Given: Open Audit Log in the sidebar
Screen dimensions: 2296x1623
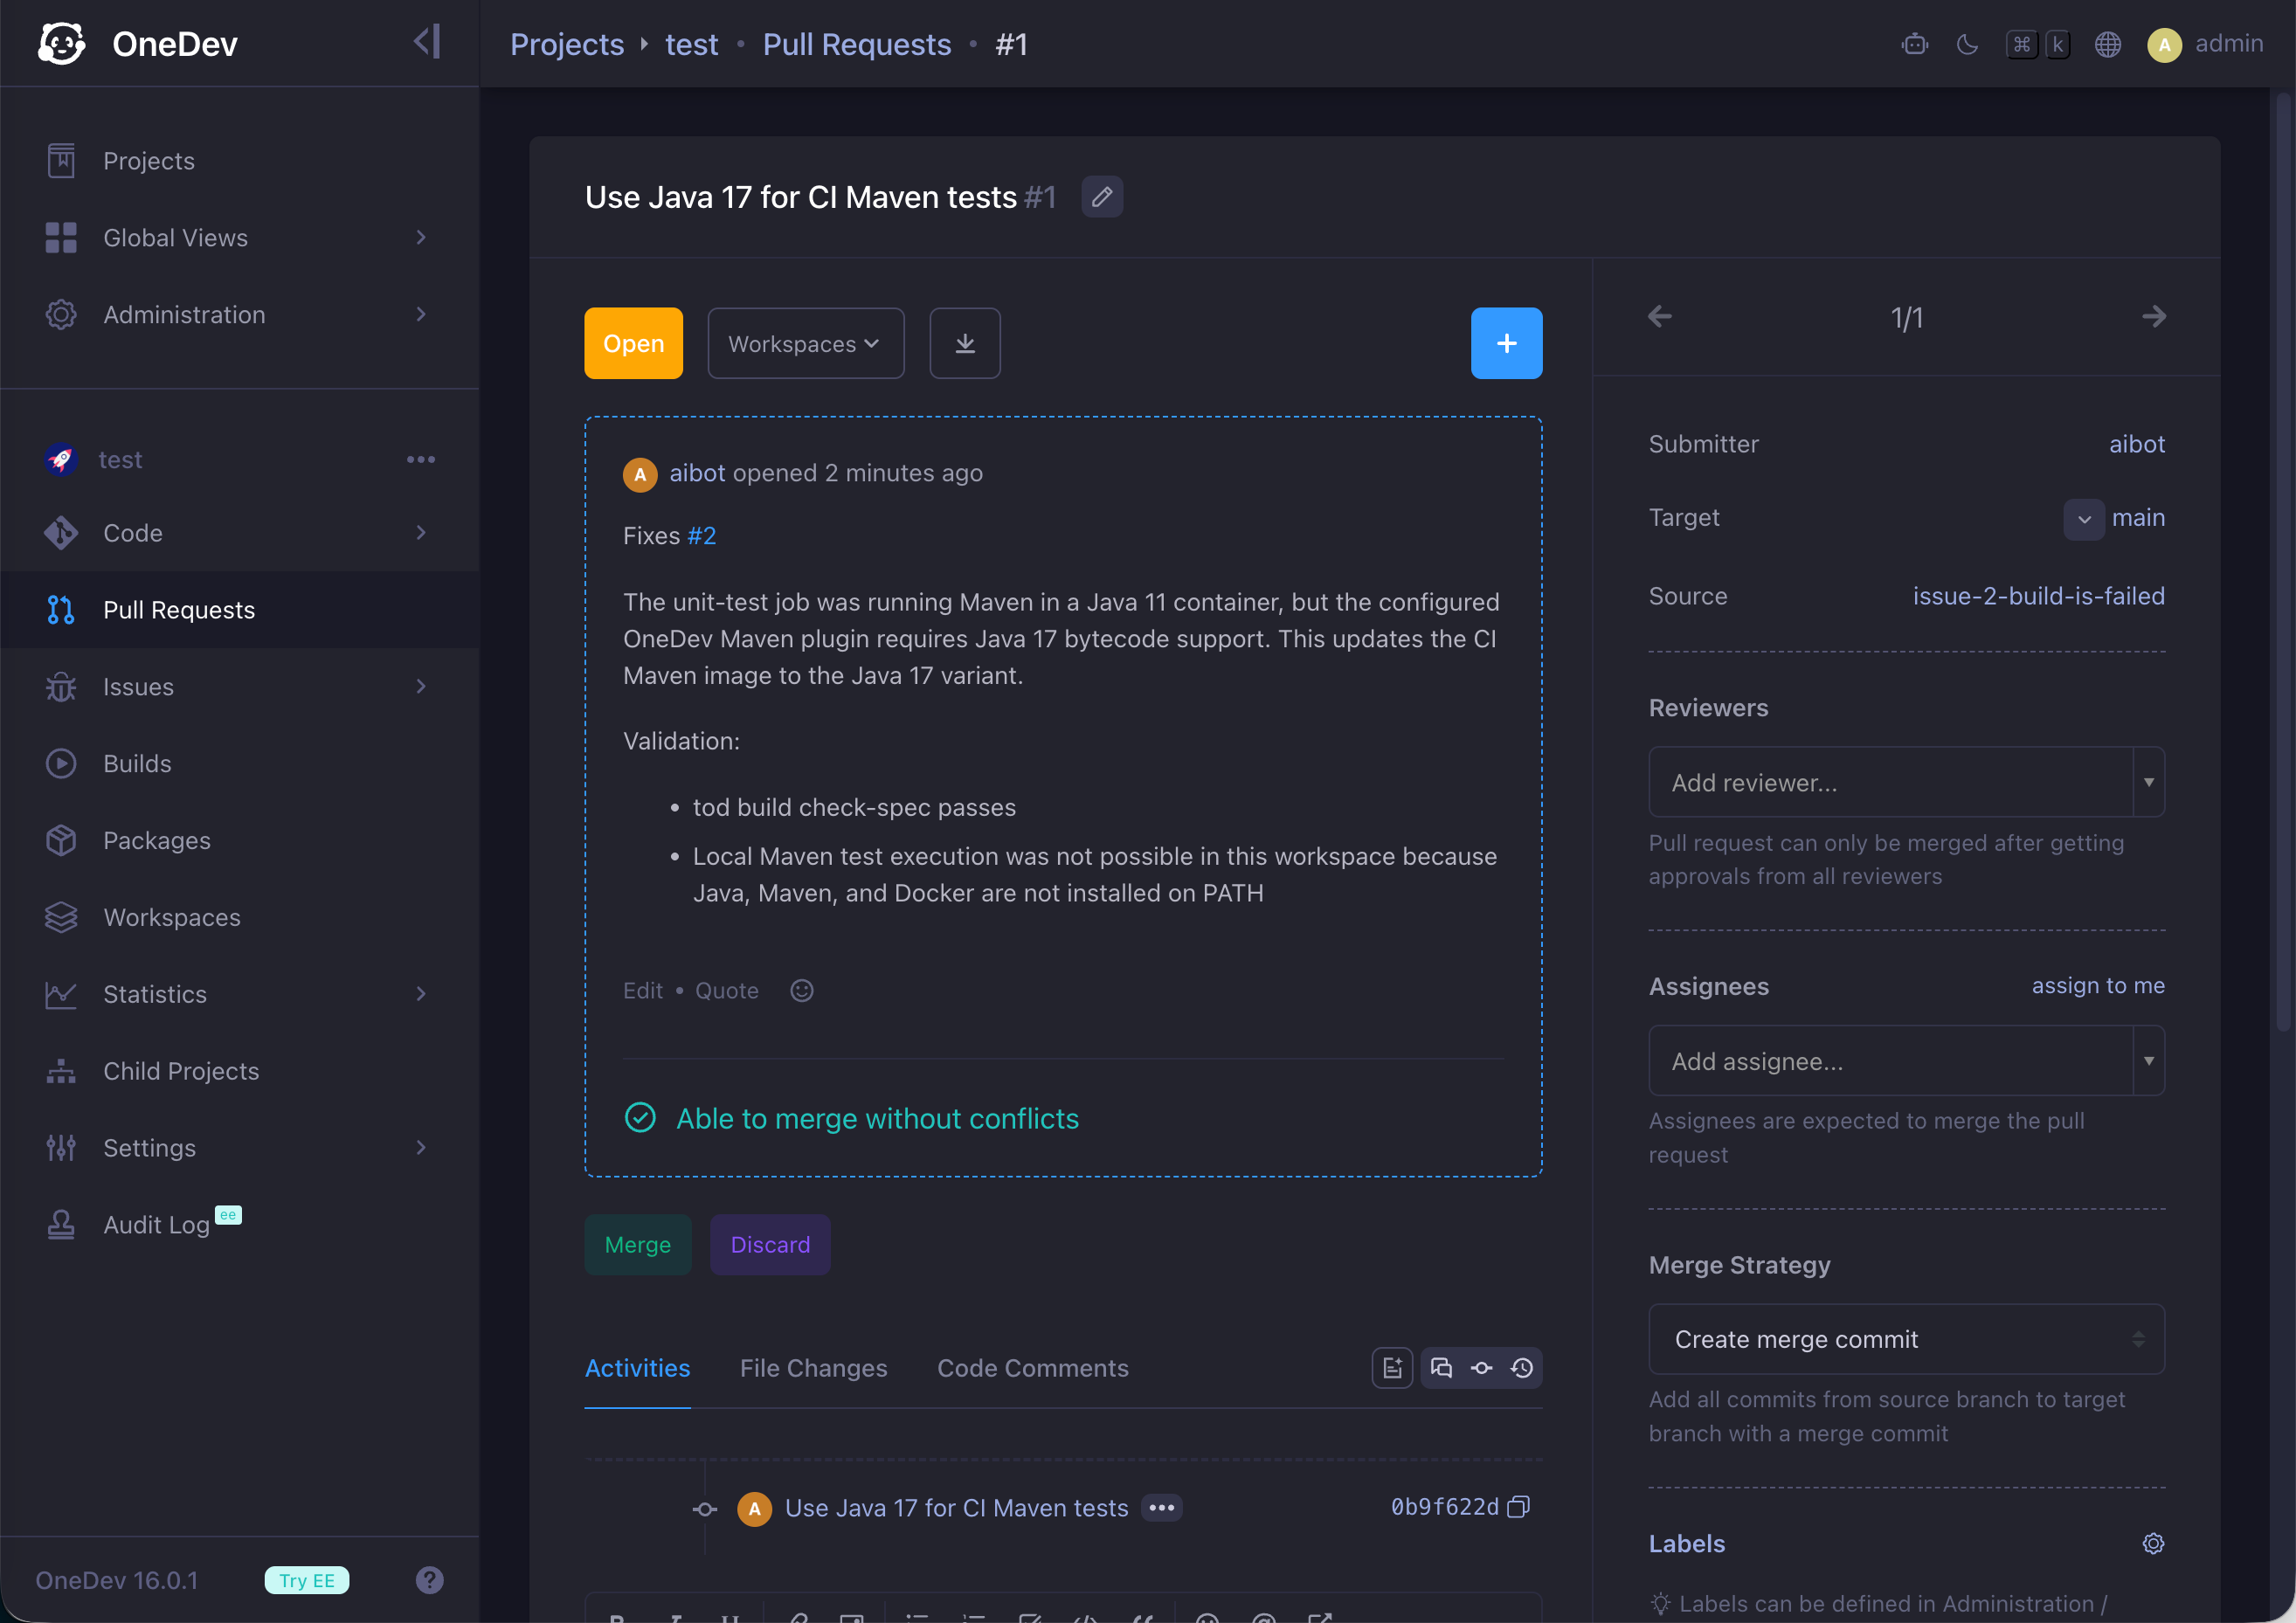Looking at the screenshot, I should click(x=240, y=1224).
